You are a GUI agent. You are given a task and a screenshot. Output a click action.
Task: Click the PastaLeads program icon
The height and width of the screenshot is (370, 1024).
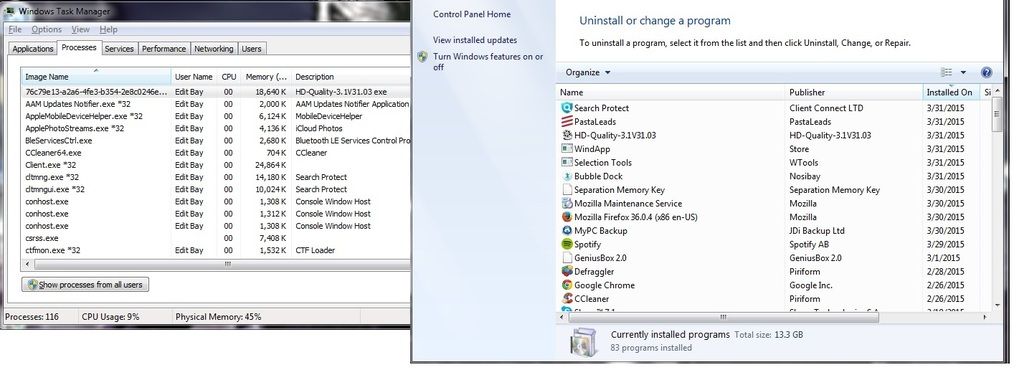[x=567, y=121]
